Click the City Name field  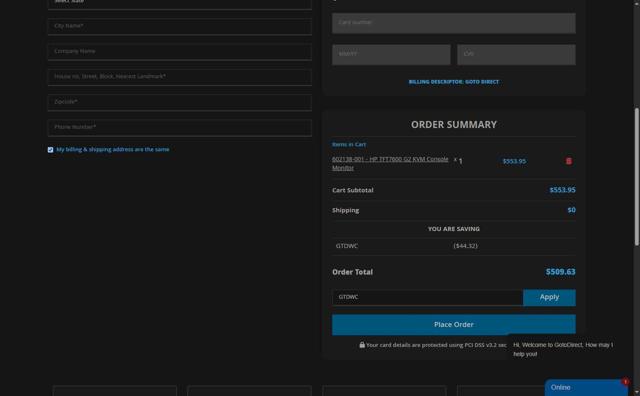click(x=180, y=26)
